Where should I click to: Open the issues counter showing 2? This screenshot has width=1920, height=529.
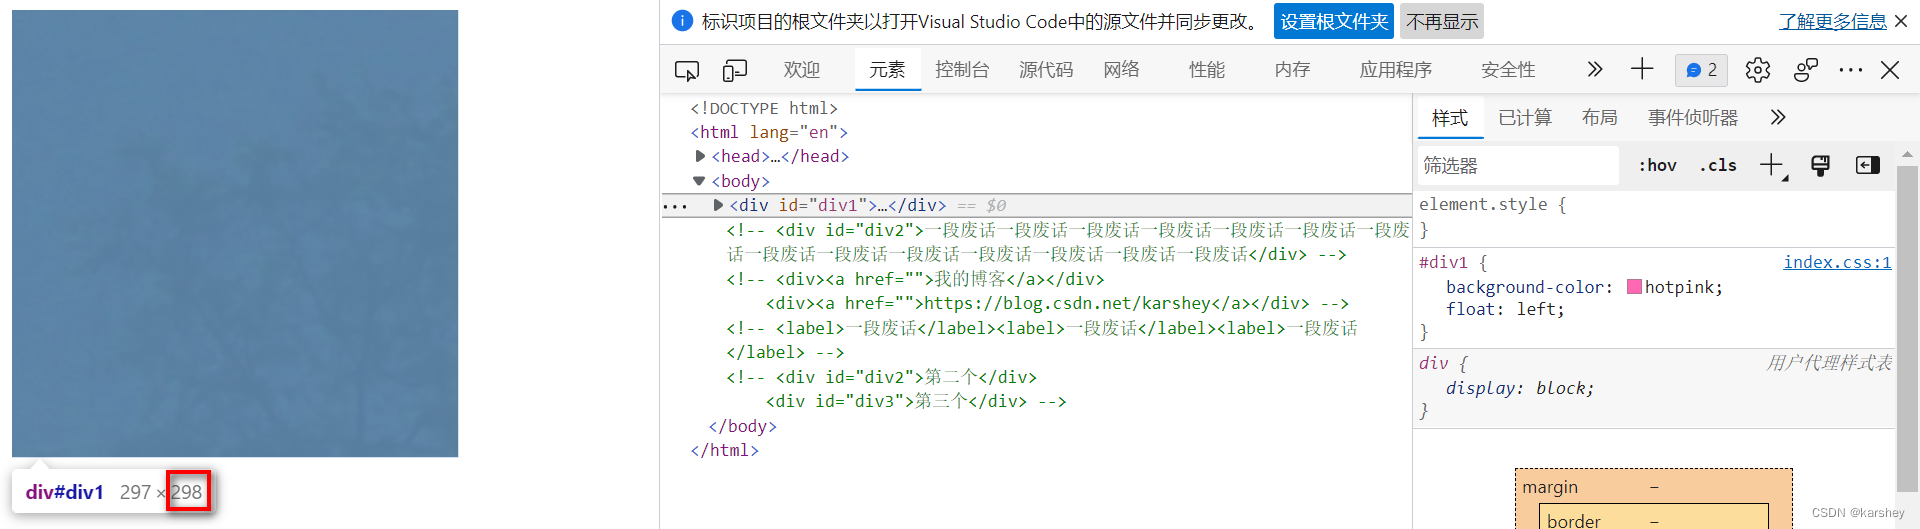tap(1701, 70)
